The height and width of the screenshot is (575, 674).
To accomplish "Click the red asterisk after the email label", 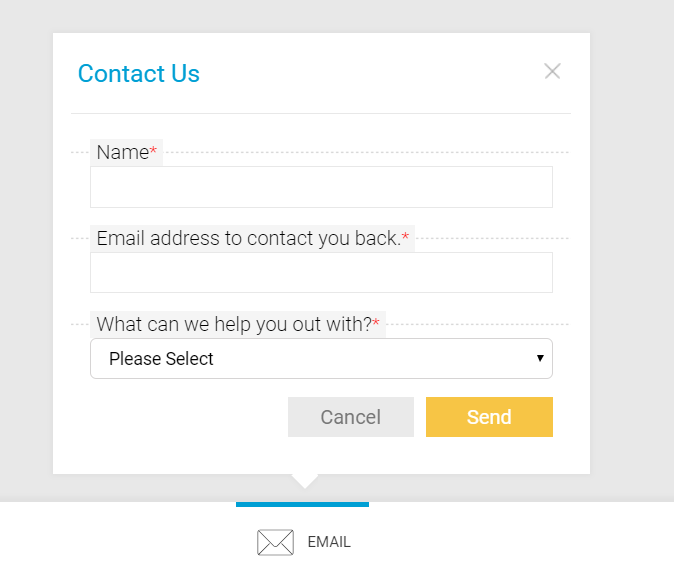I will click(405, 236).
